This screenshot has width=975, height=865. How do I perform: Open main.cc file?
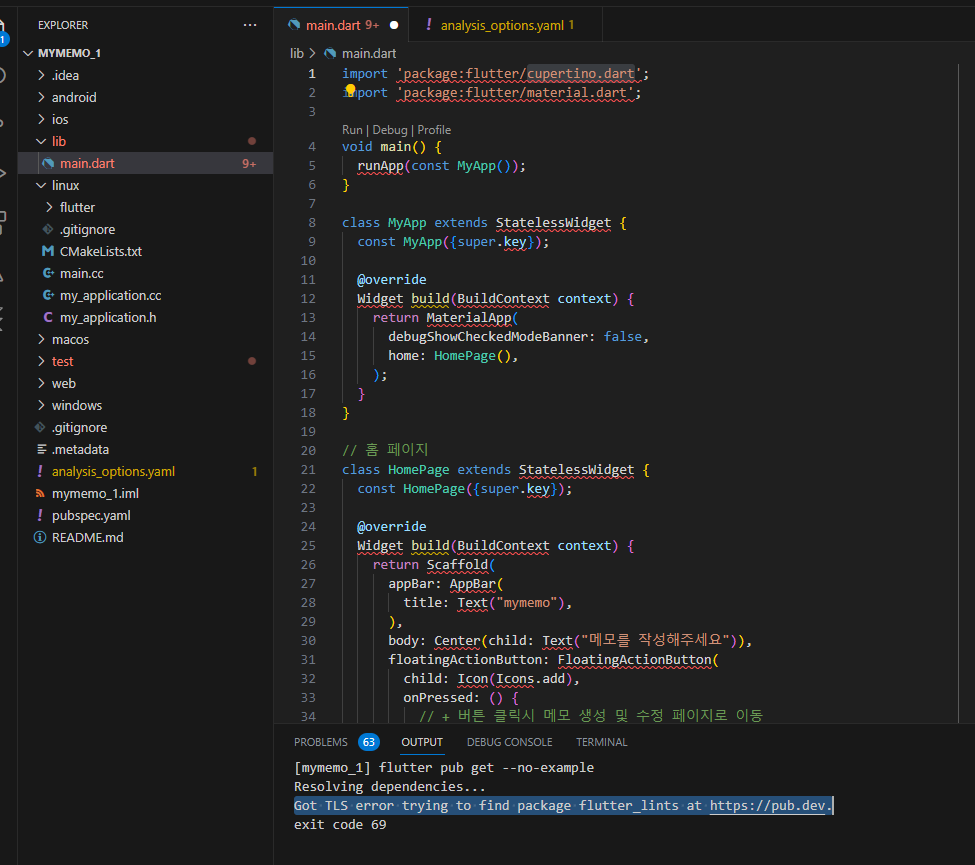pos(146,273)
